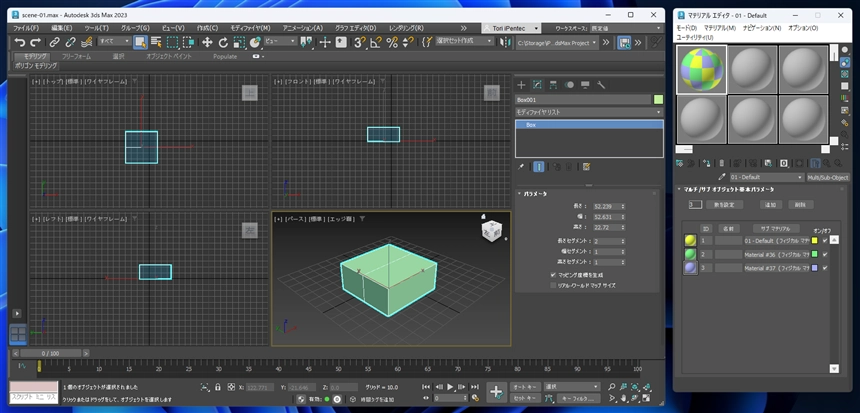Toggle the on/off checkbox for Material #37

pyautogui.click(x=825, y=268)
